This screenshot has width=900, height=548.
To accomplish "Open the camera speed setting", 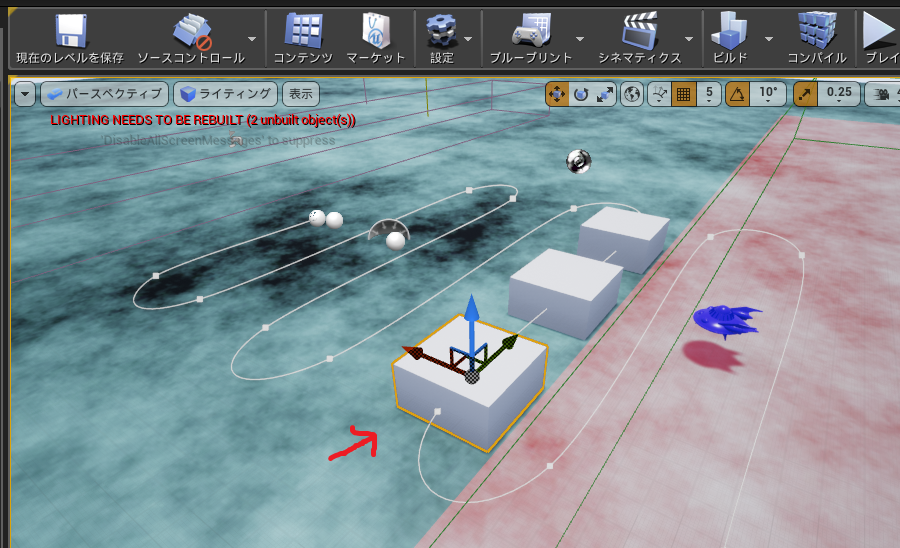I will 882,94.
